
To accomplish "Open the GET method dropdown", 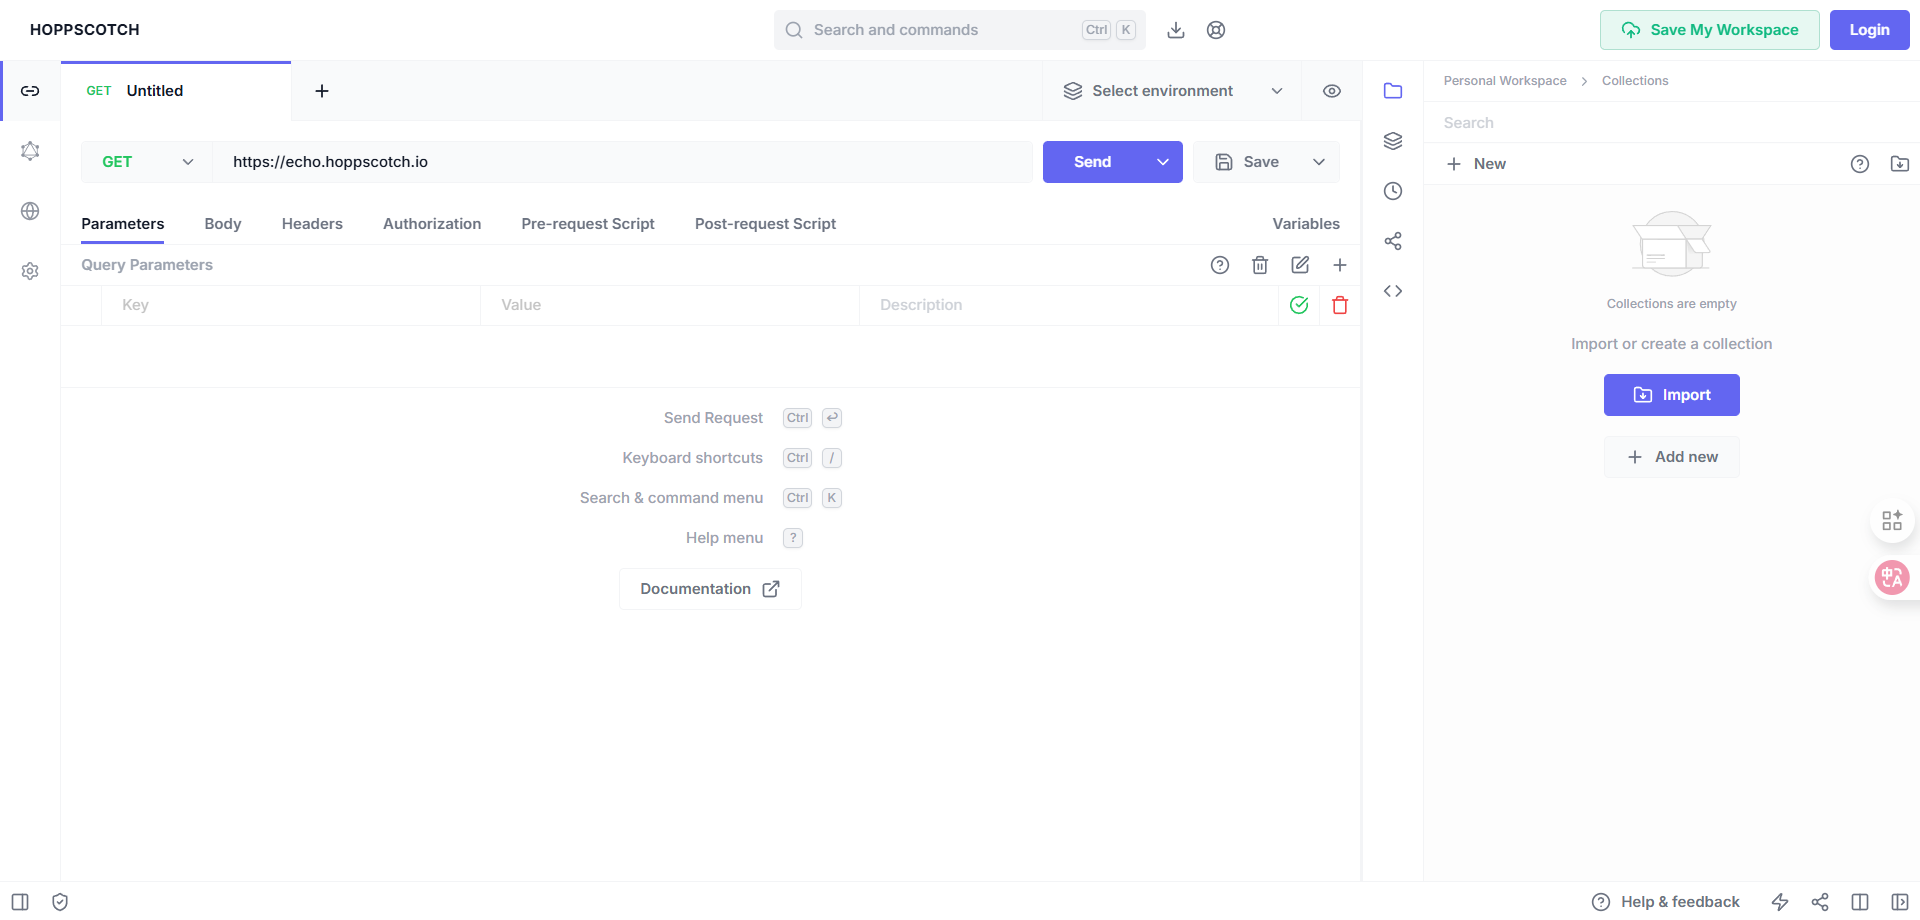I will [x=147, y=162].
